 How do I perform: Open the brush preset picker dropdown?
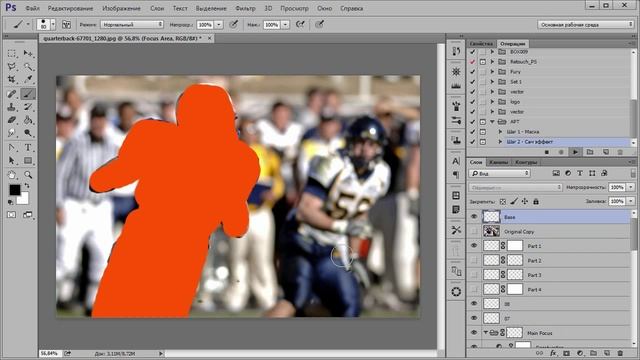[53, 25]
